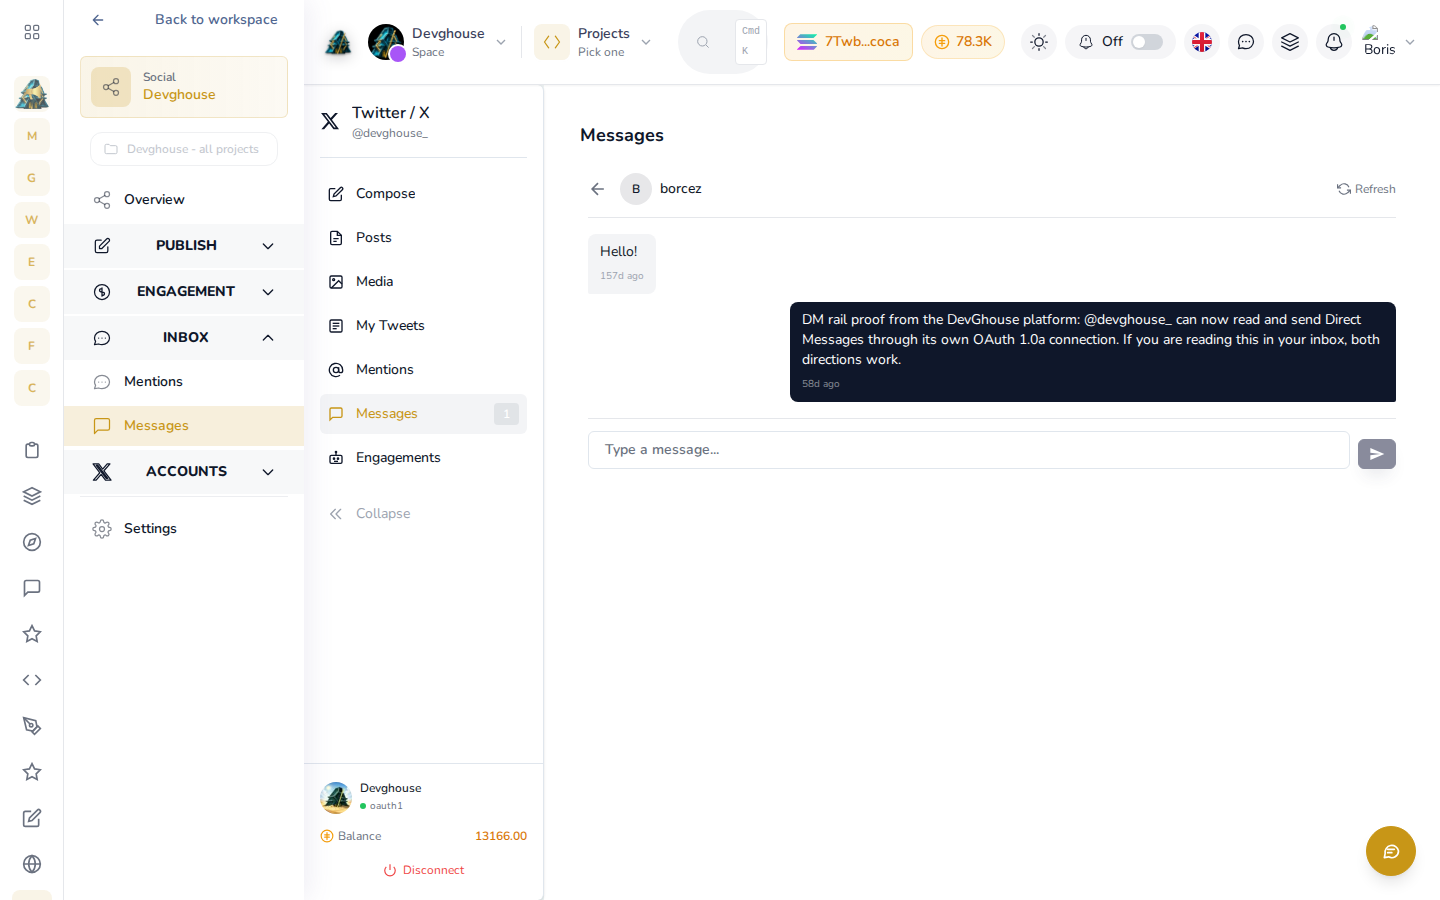Select the pen tool icon
This screenshot has height=900, width=1440.
coord(32,726)
